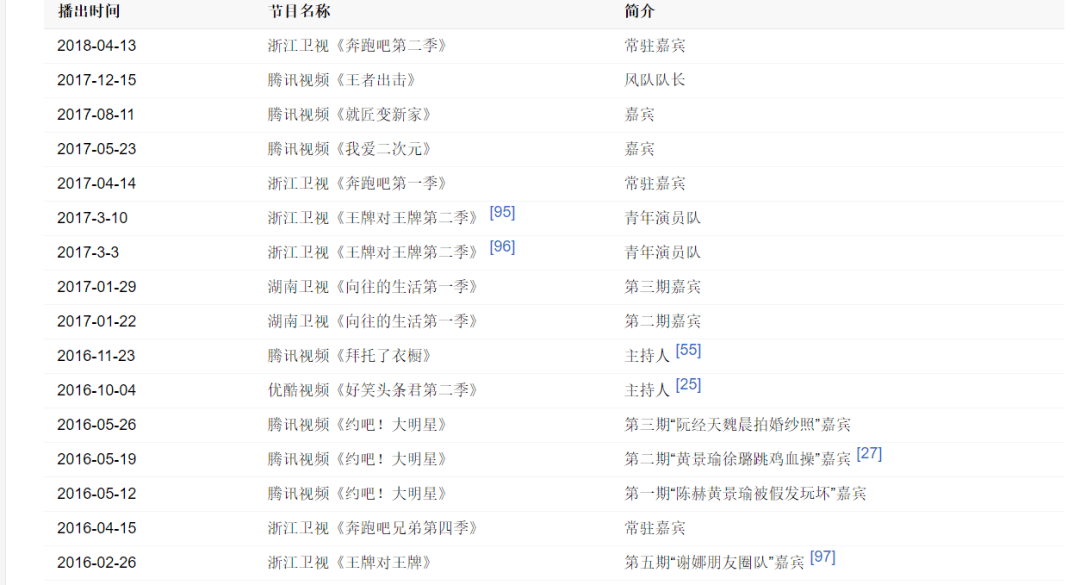Select the date 2018-04-13
1080x585 pixels.
(x=96, y=46)
